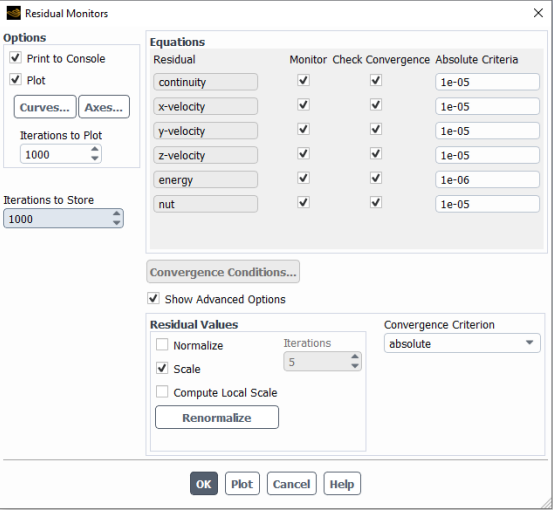This screenshot has height=510, width=553.
Task: Increase Iterations to Store with up arrow
Action: (116, 214)
